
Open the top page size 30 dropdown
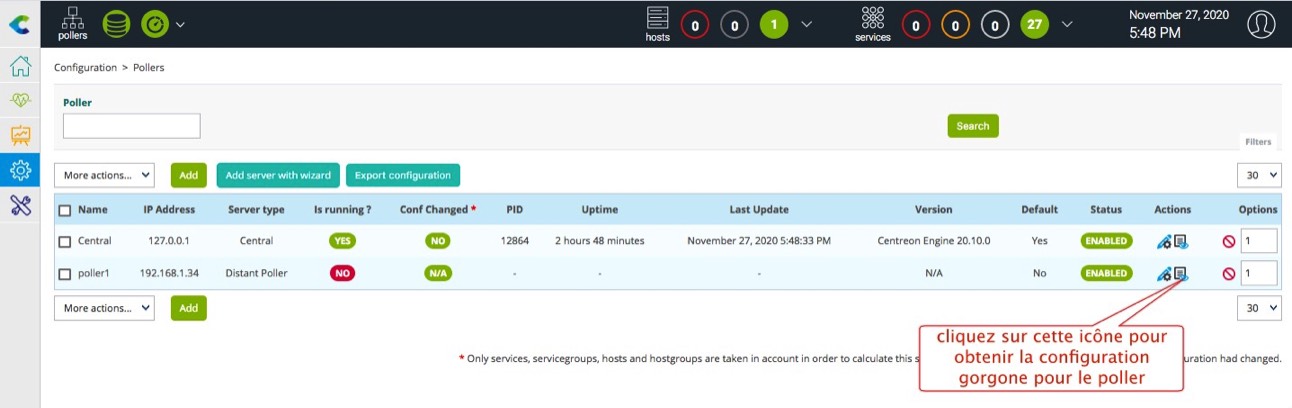click(1258, 175)
